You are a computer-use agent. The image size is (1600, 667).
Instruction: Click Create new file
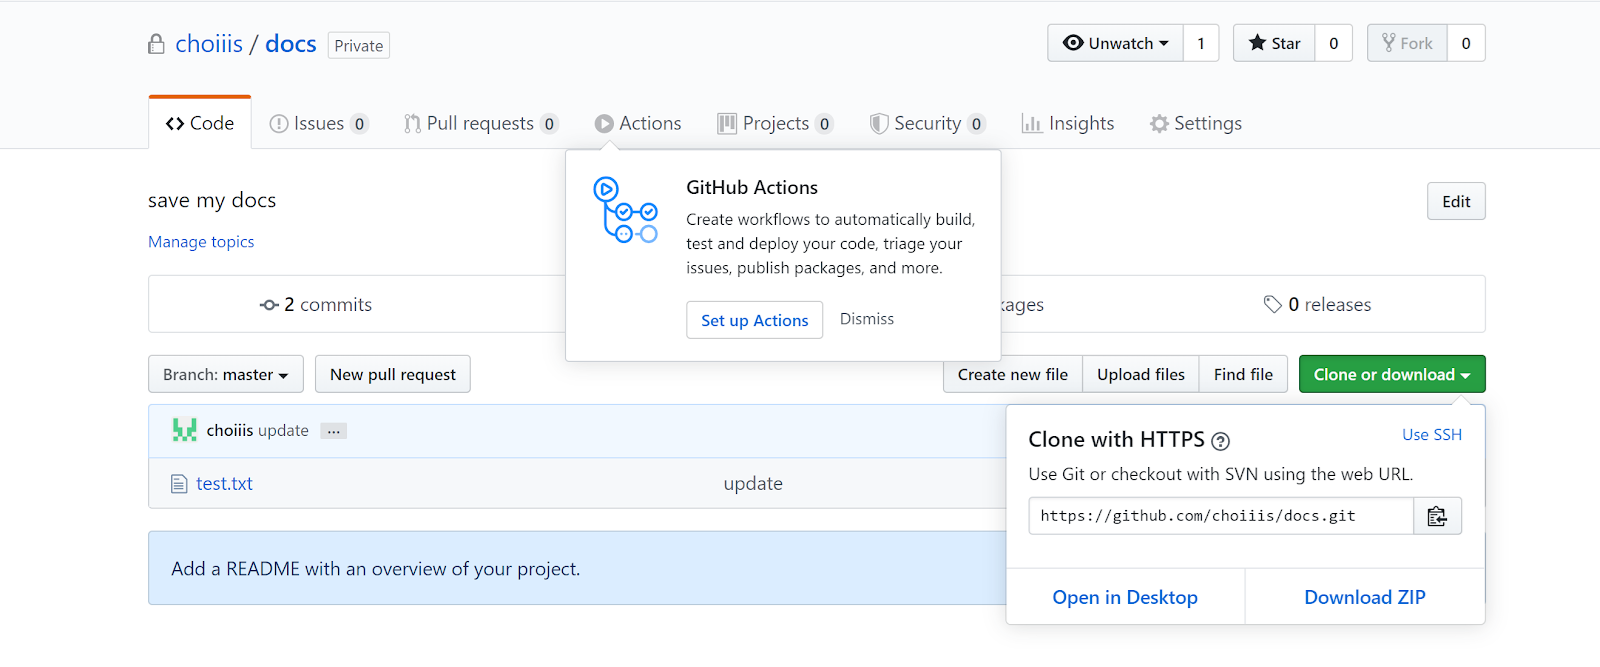(1013, 374)
